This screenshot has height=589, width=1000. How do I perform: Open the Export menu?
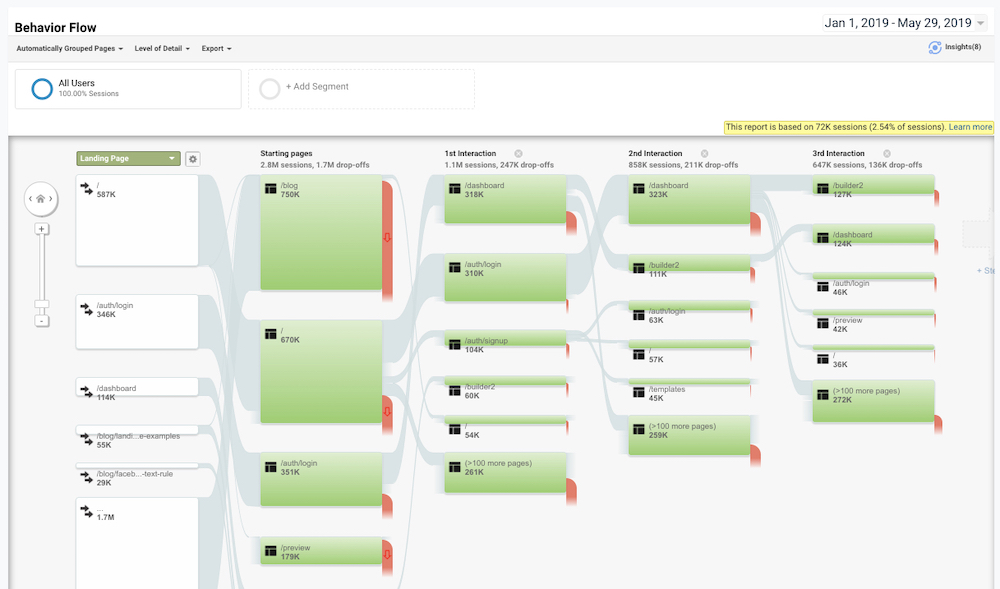[216, 47]
